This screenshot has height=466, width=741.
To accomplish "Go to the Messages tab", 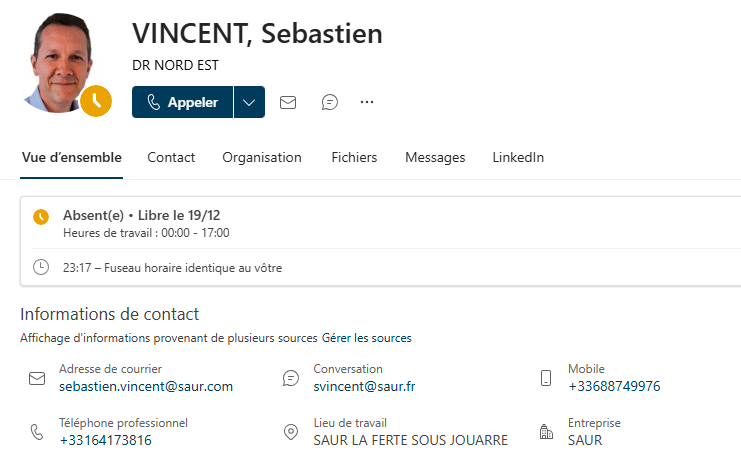I will (x=435, y=157).
